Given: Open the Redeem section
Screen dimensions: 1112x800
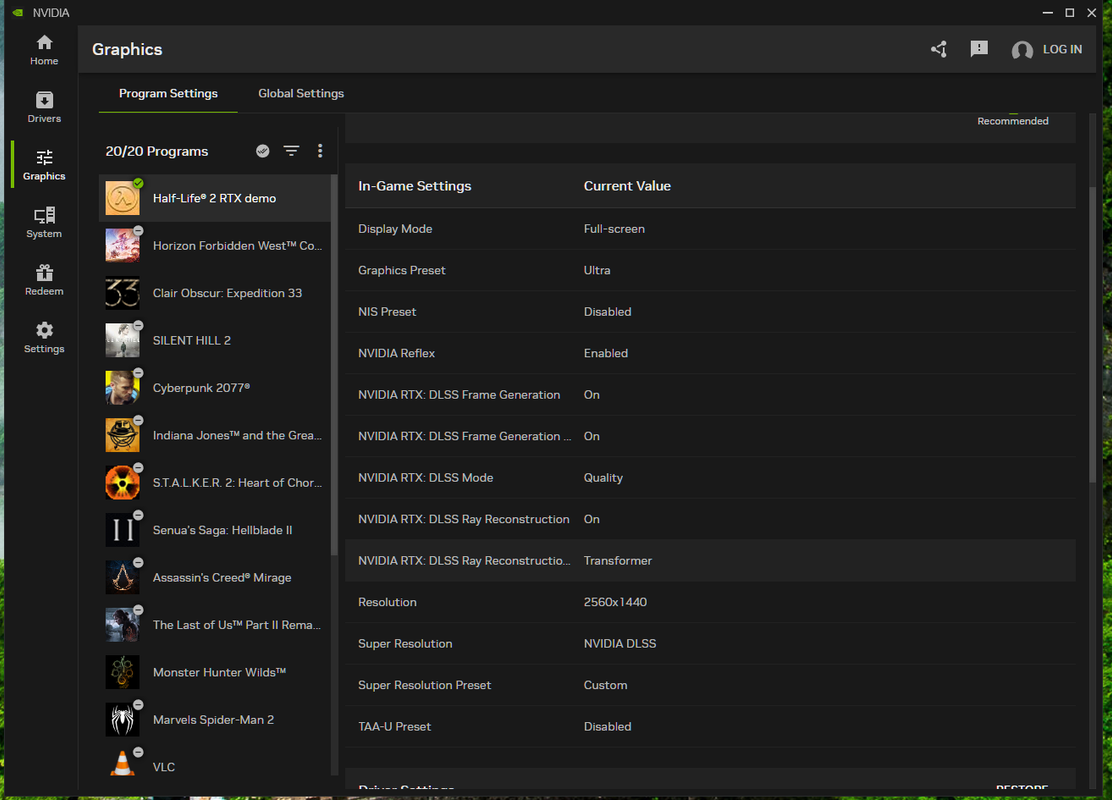Looking at the screenshot, I should [x=44, y=280].
